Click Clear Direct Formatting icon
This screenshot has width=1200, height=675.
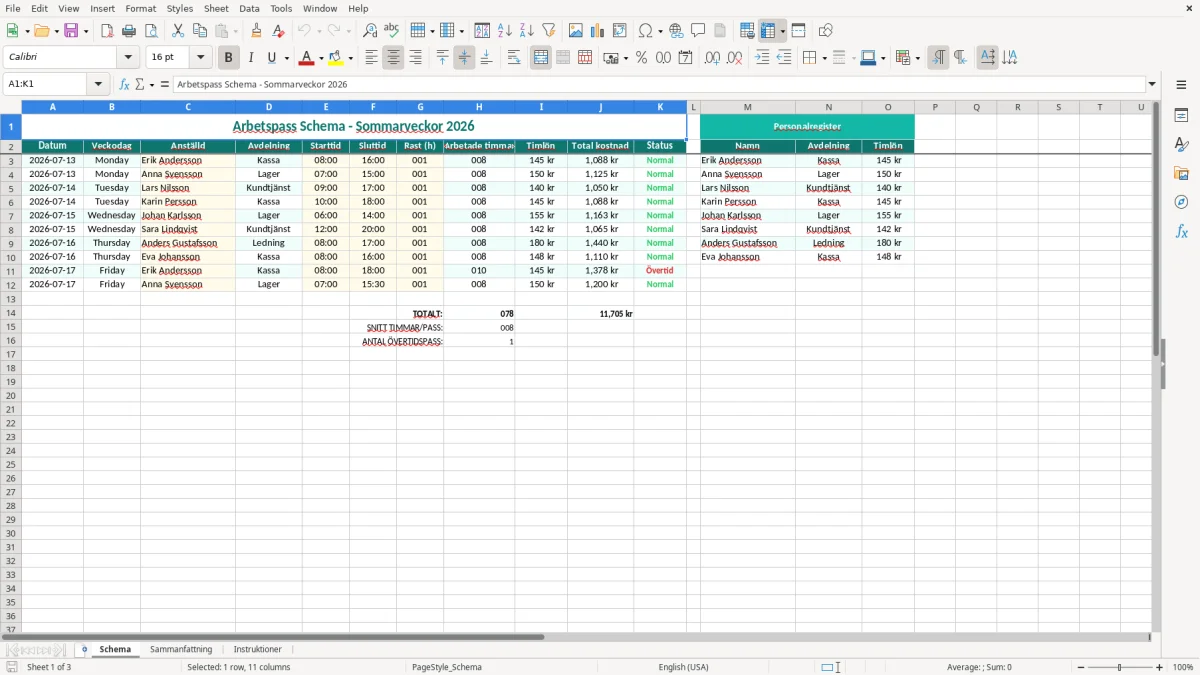pos(279,31)
